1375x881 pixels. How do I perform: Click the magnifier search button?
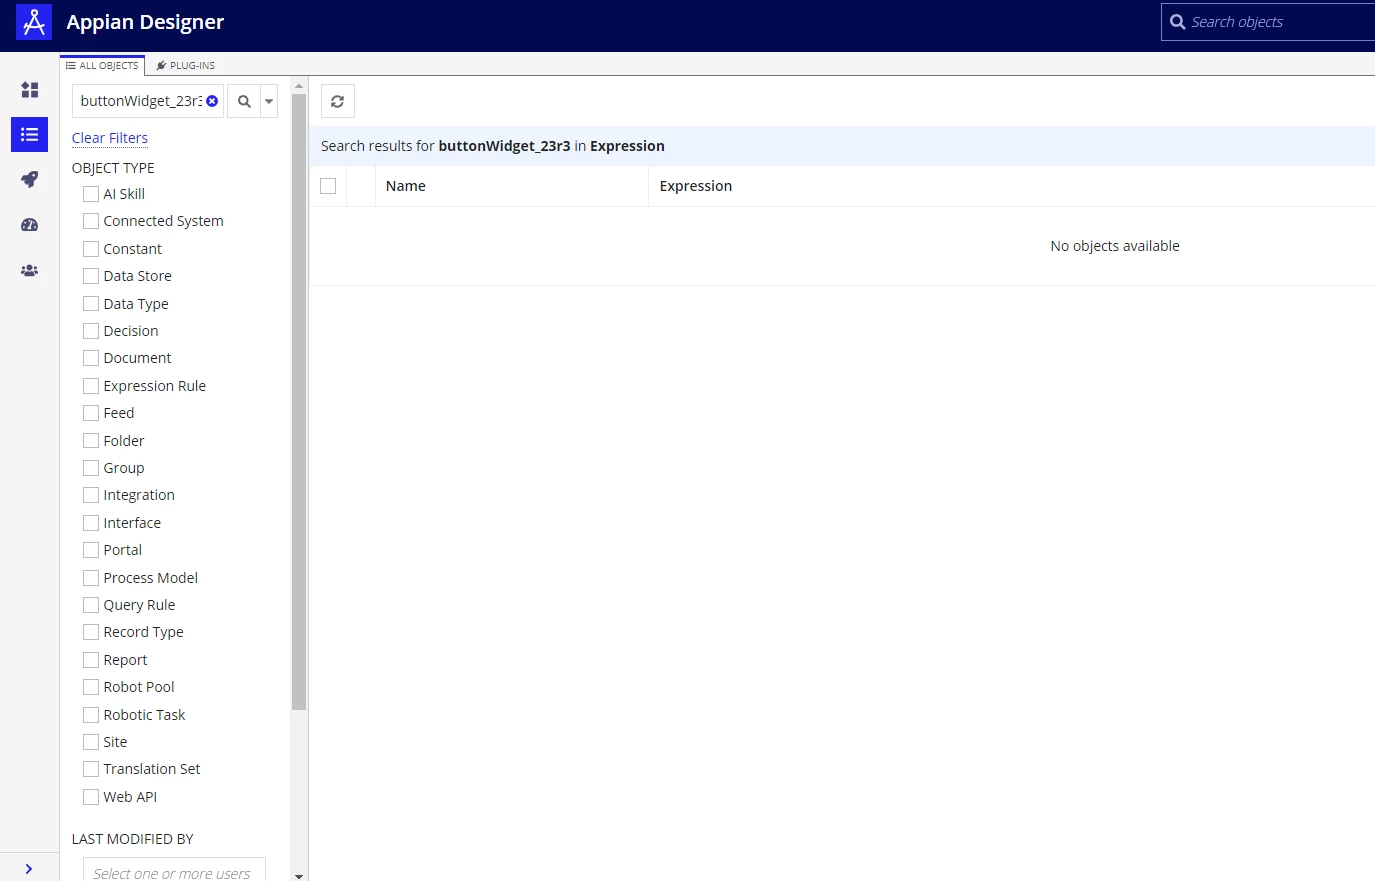[x=244, y=101]
